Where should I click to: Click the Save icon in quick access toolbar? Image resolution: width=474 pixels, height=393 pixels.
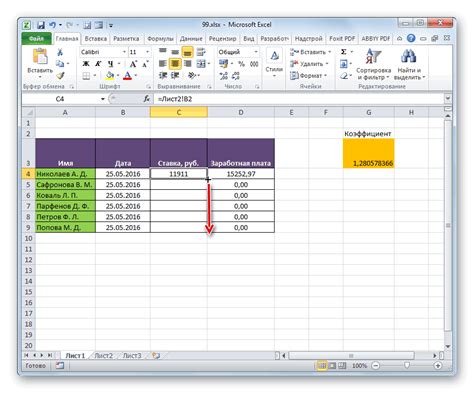tap(41, 25)
